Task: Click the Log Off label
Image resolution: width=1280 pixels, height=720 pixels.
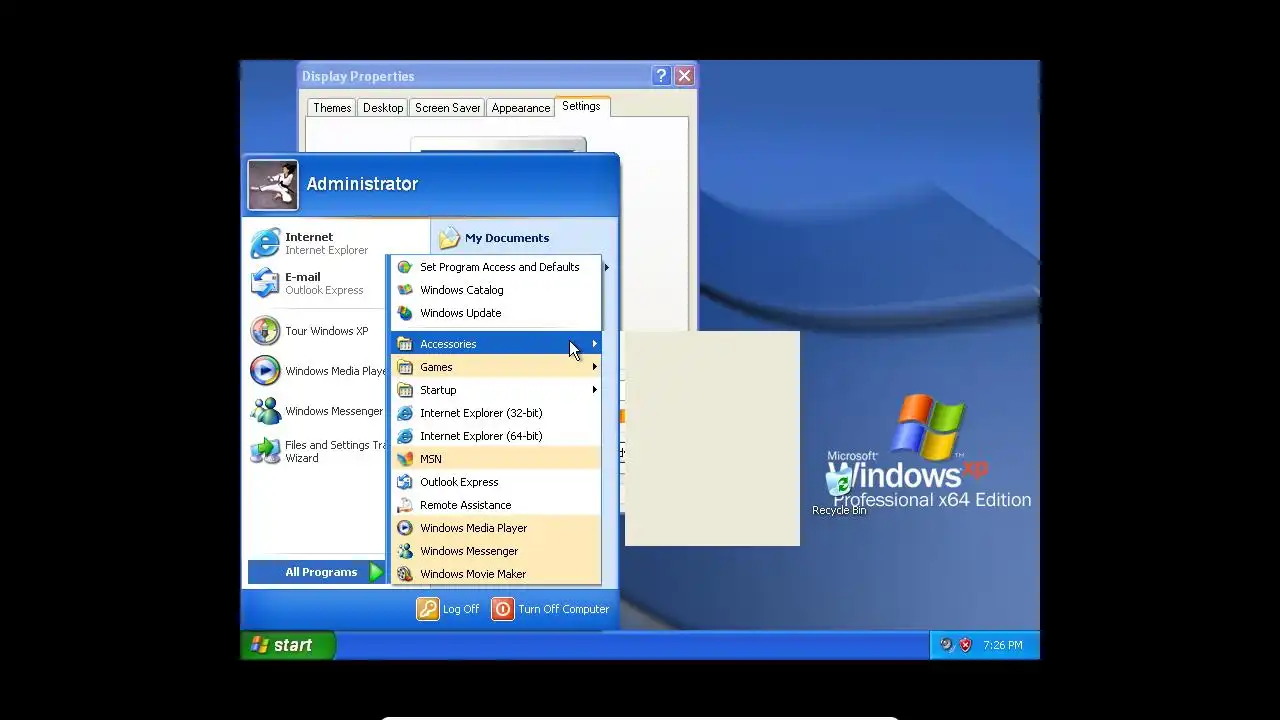Action: [461, 609]
